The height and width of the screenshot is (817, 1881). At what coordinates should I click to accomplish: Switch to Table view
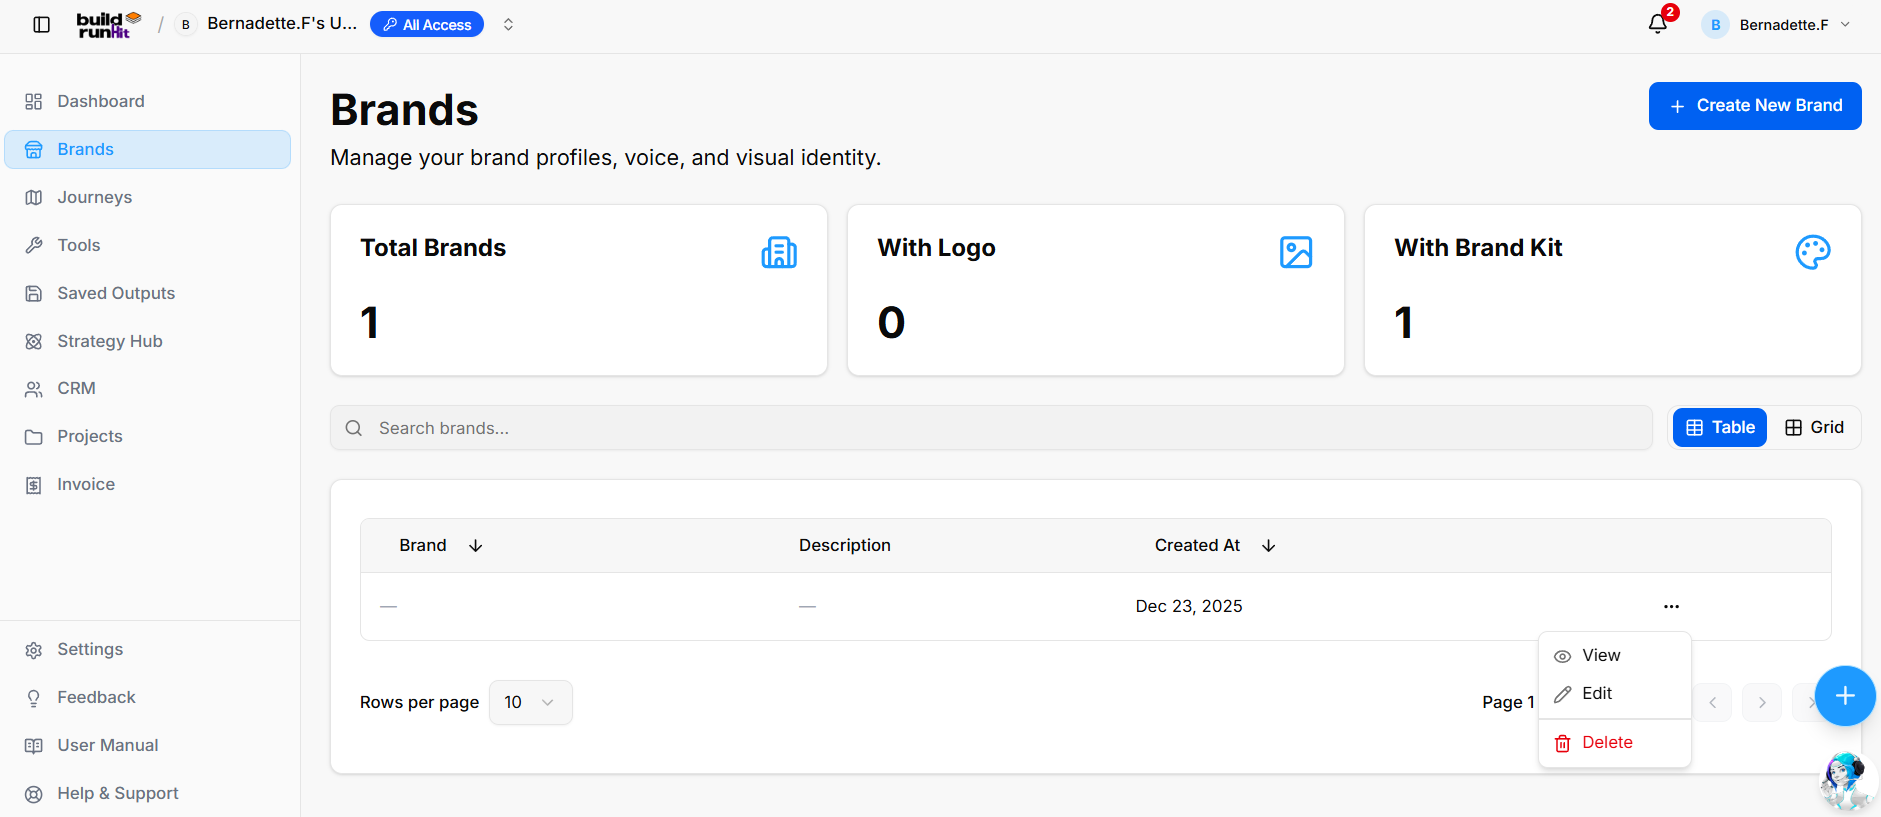tap(1720, 427)
